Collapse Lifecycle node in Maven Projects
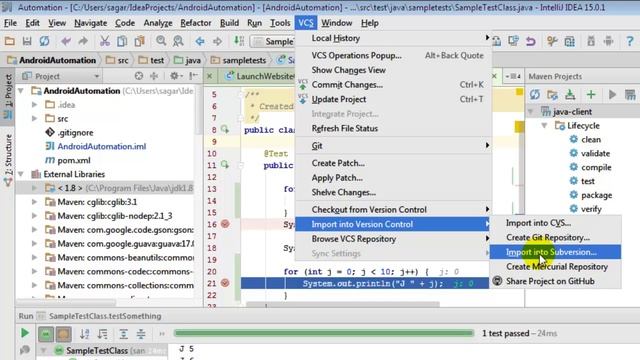 pos(544,126)
